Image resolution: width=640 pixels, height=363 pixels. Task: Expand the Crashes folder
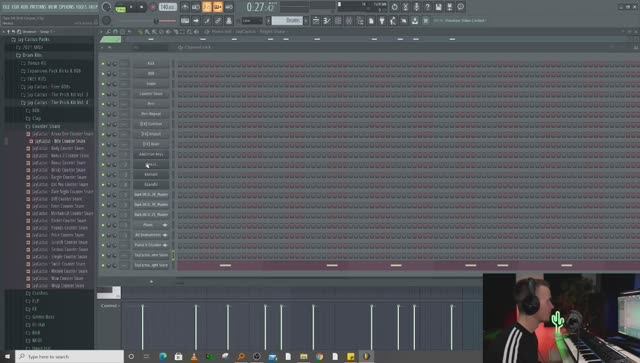40,293
